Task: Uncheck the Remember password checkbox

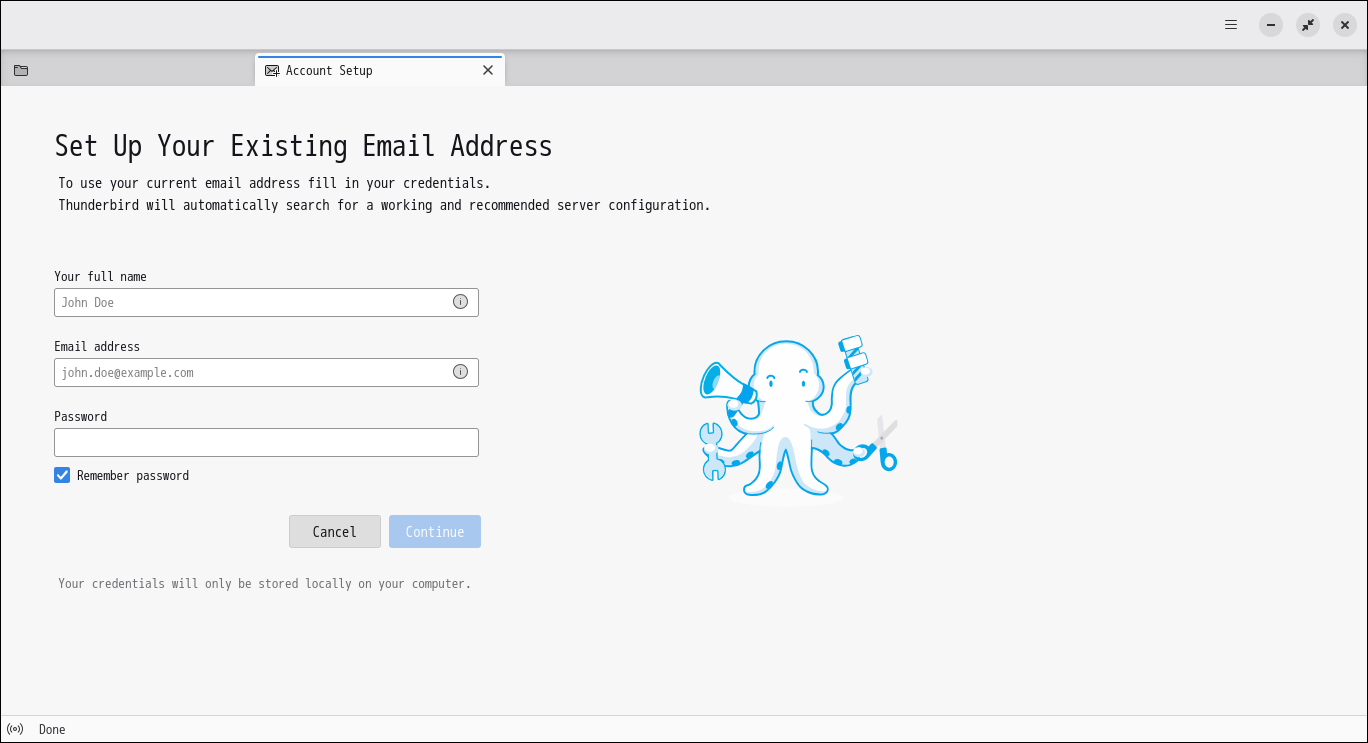Action: click(62, 475)
